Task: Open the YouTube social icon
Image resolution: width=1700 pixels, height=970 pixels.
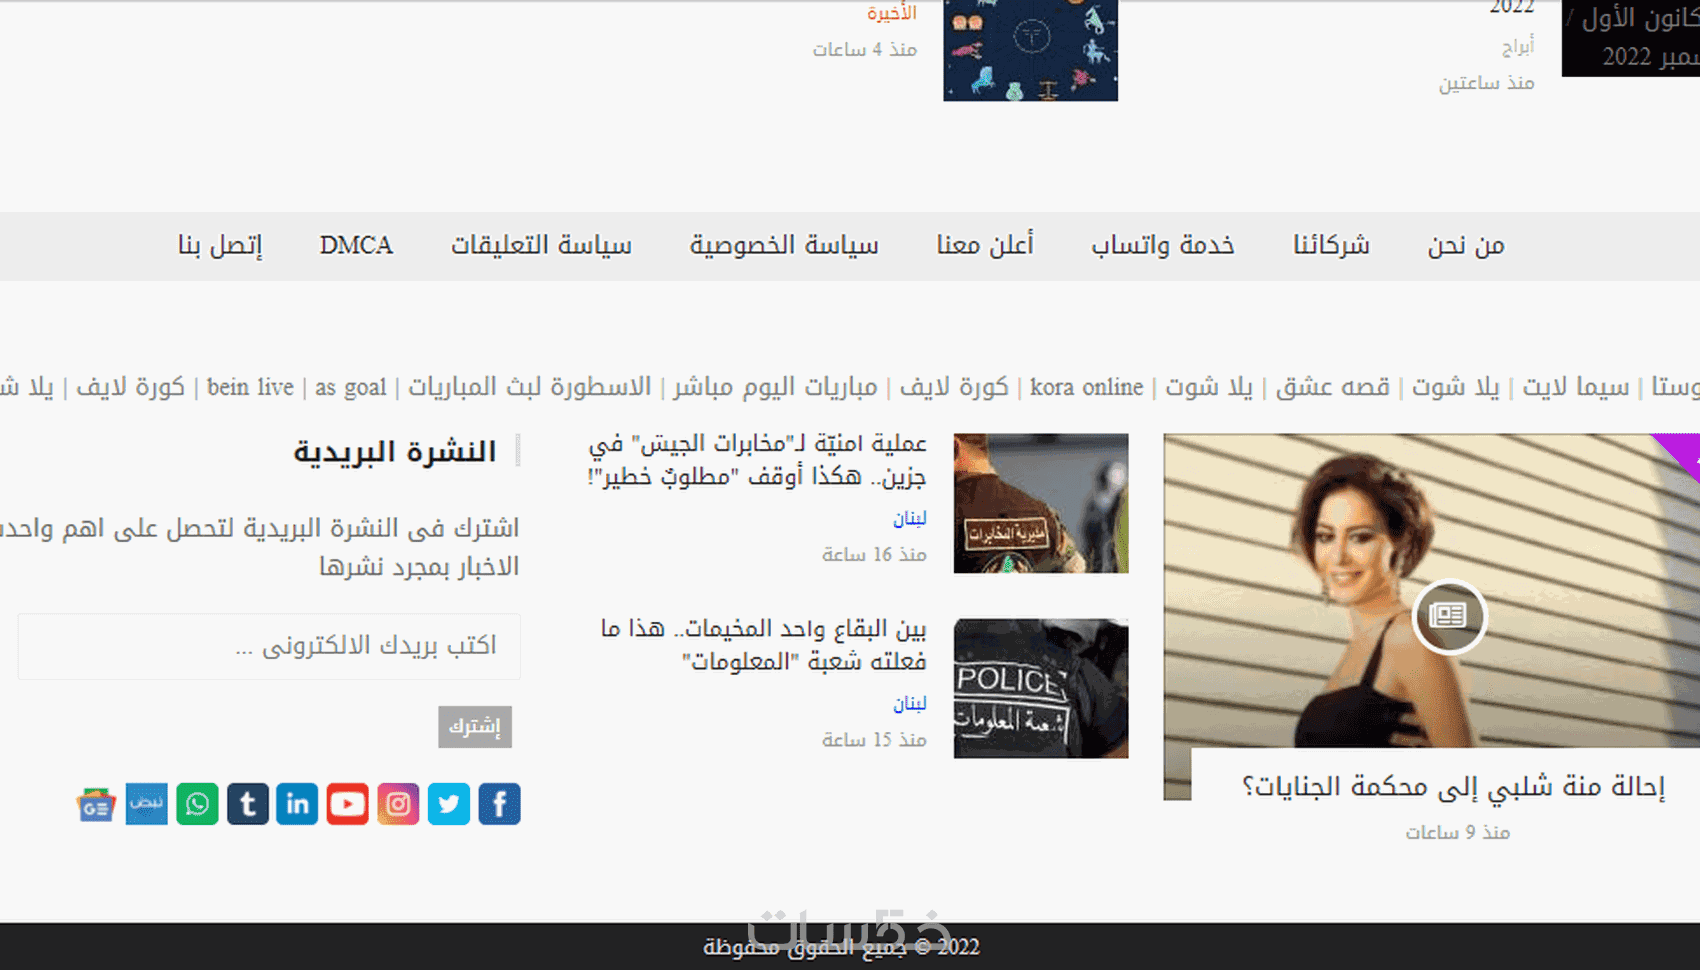Action: click(x=348, y=804)
